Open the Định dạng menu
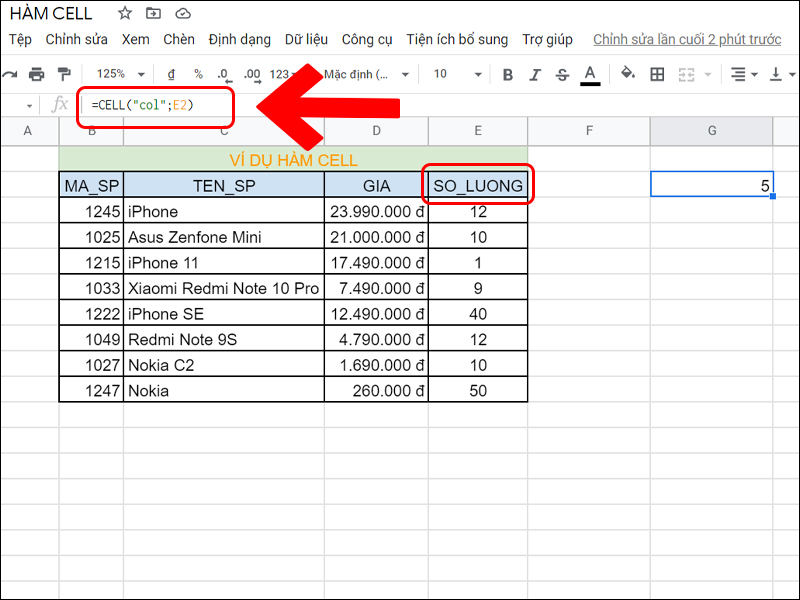 point(240,39)
